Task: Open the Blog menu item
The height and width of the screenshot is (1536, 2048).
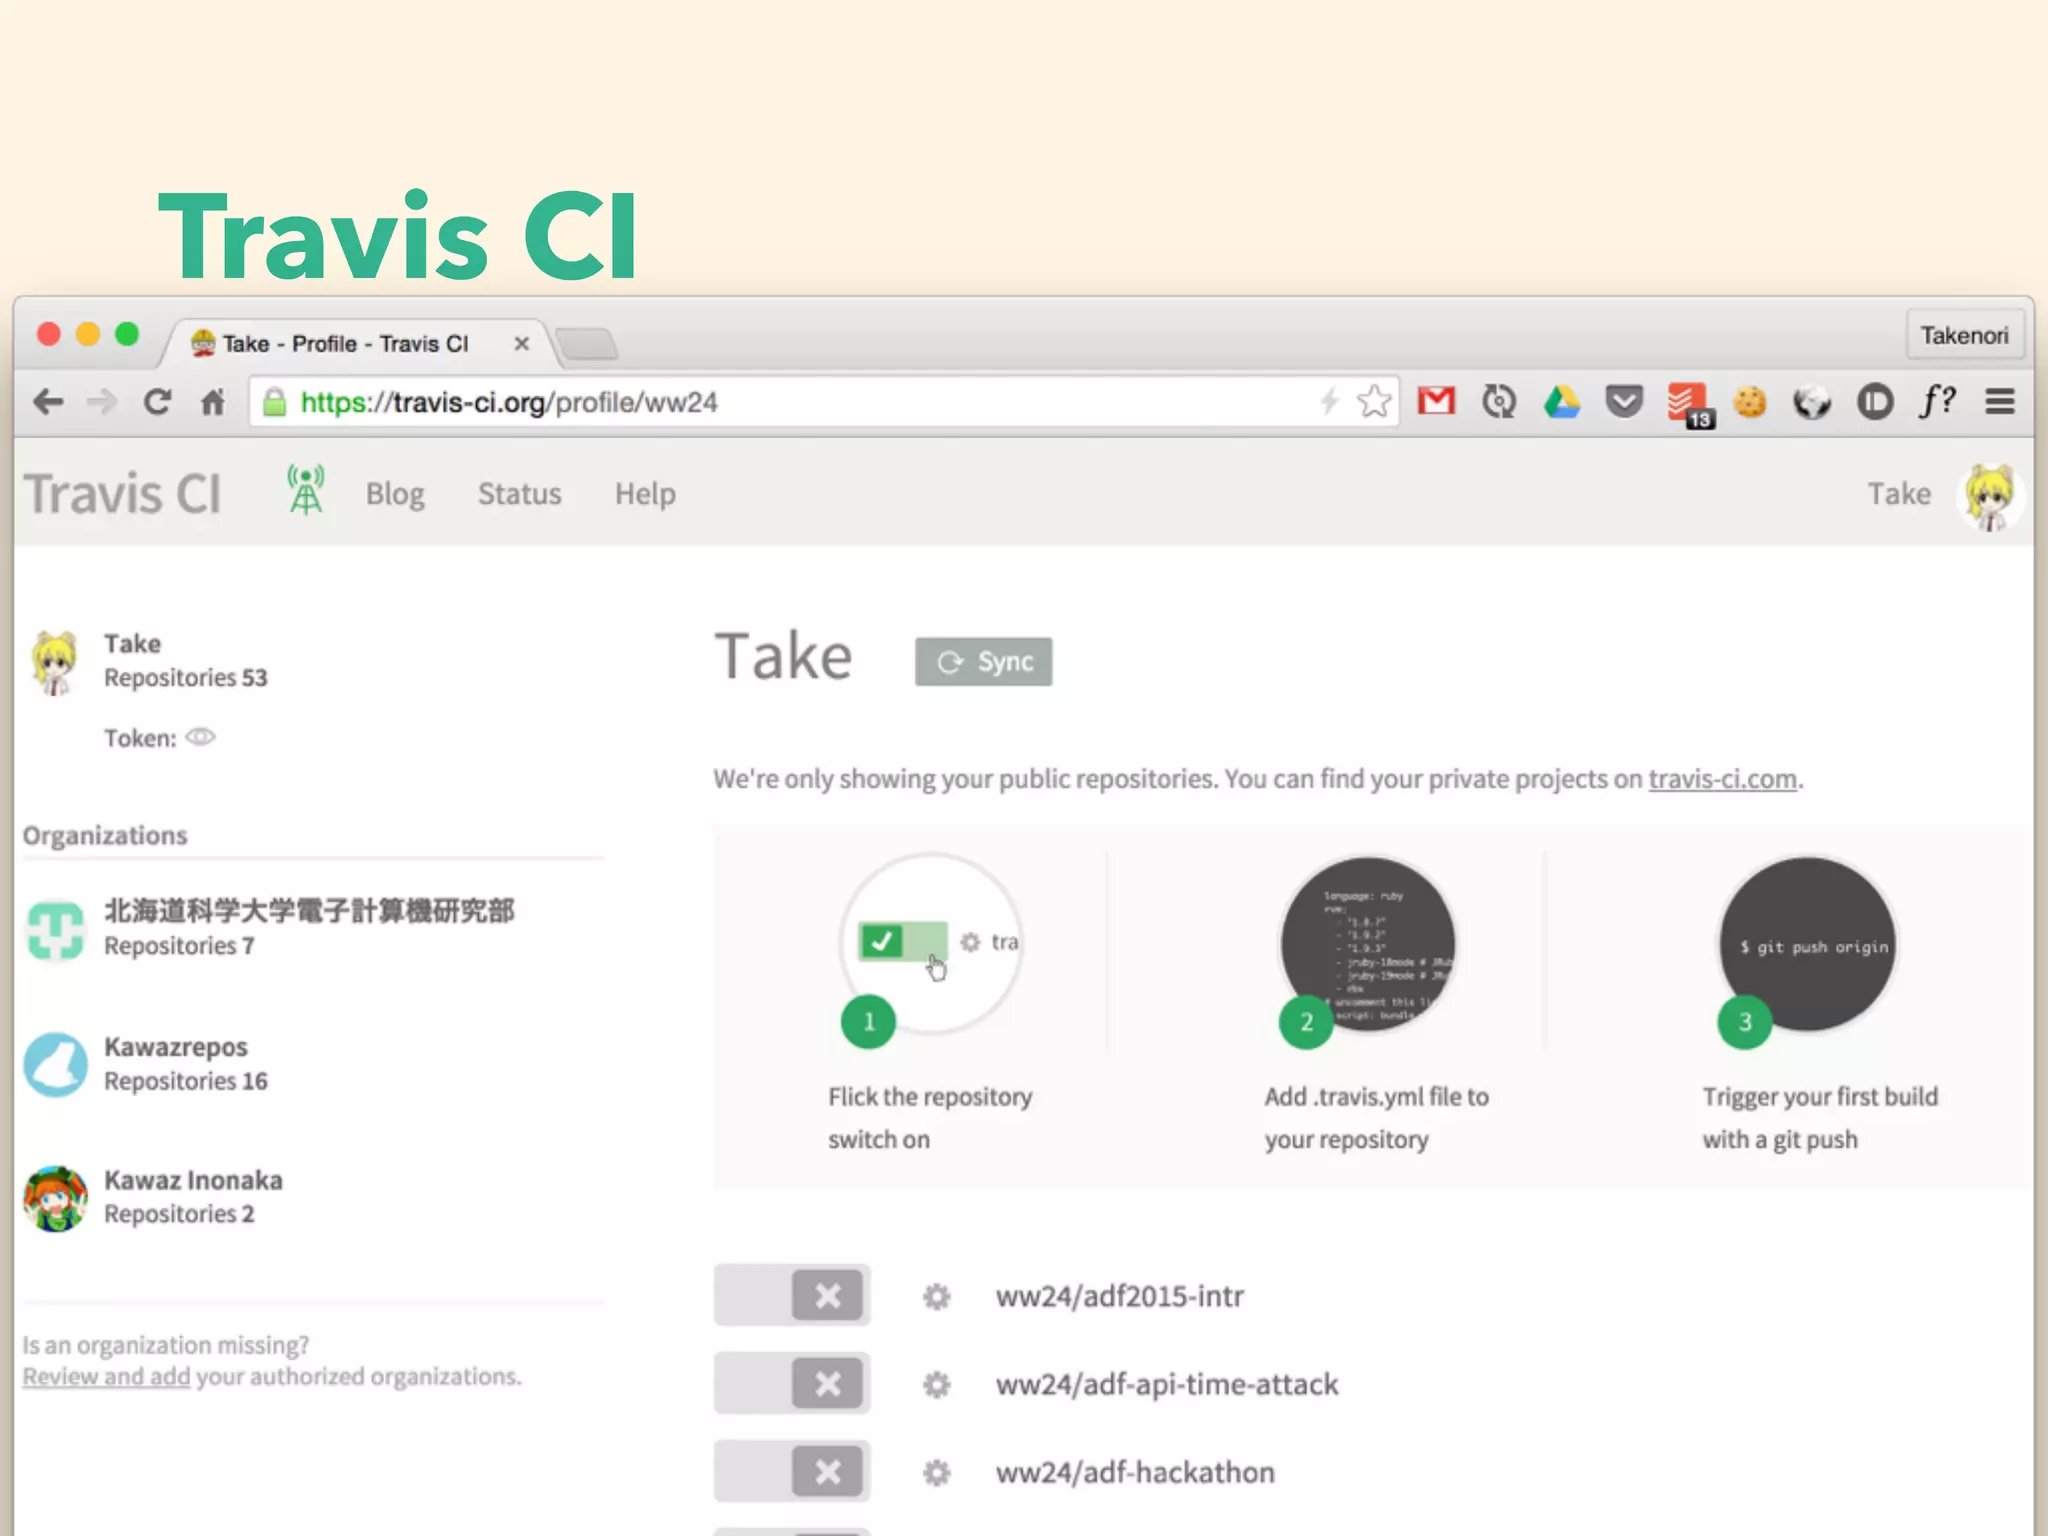Action: pos(395,494)
